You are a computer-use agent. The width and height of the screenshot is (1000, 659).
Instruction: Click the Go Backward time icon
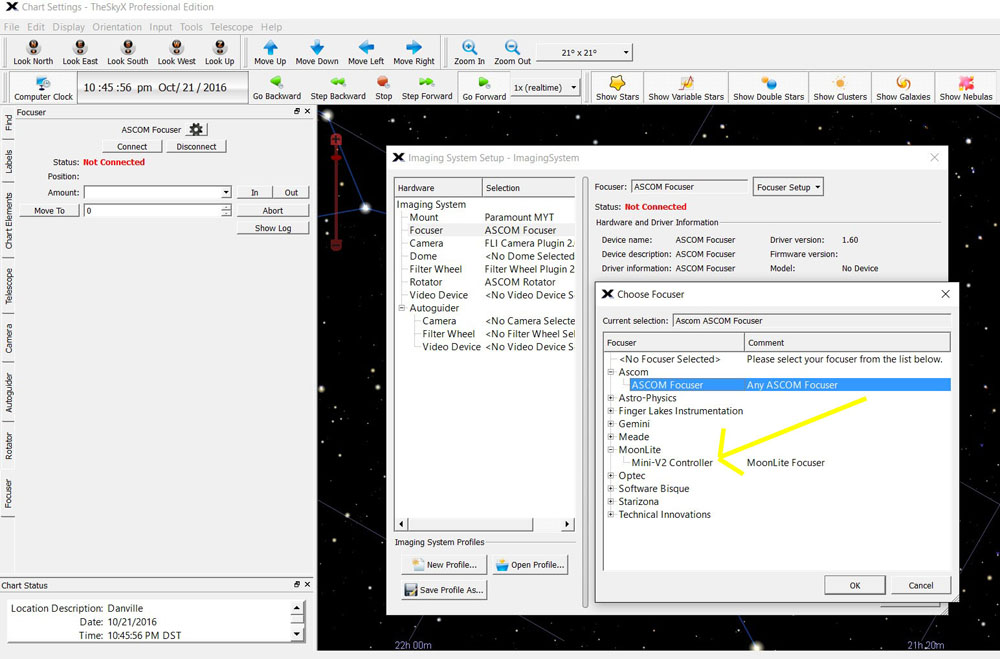point(276,82)
